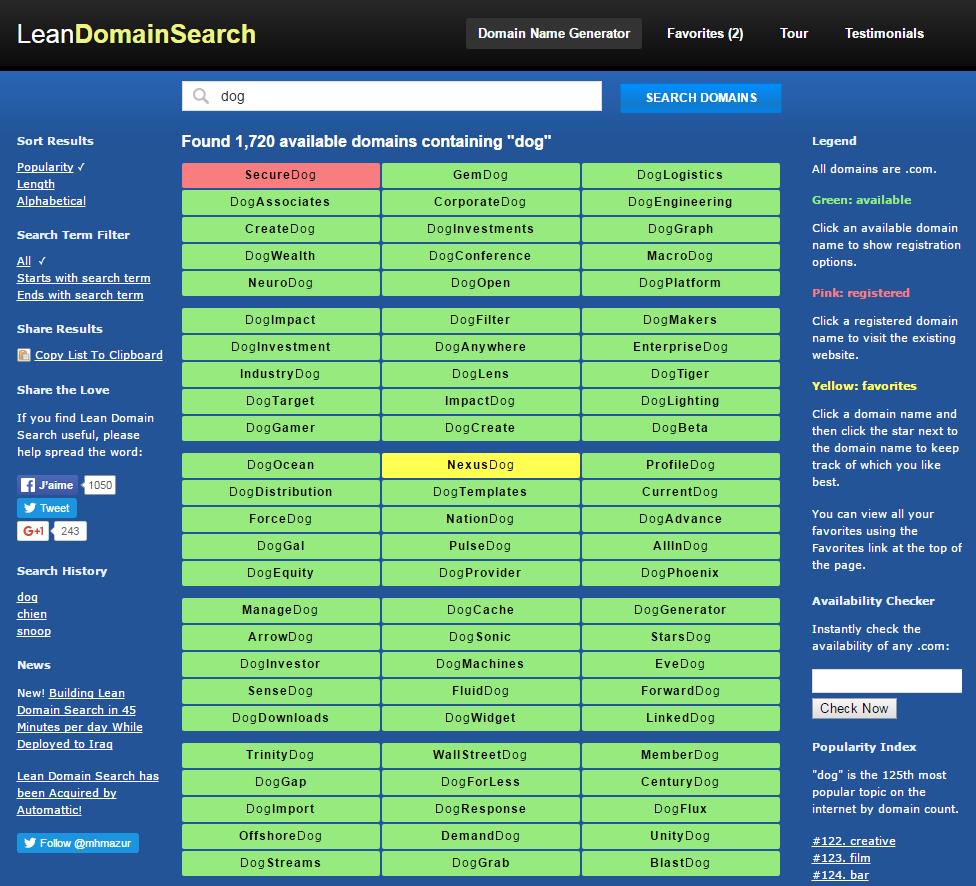Click the Check Now button
Viewport: 976px width, 886px height.
click(854, 709)
